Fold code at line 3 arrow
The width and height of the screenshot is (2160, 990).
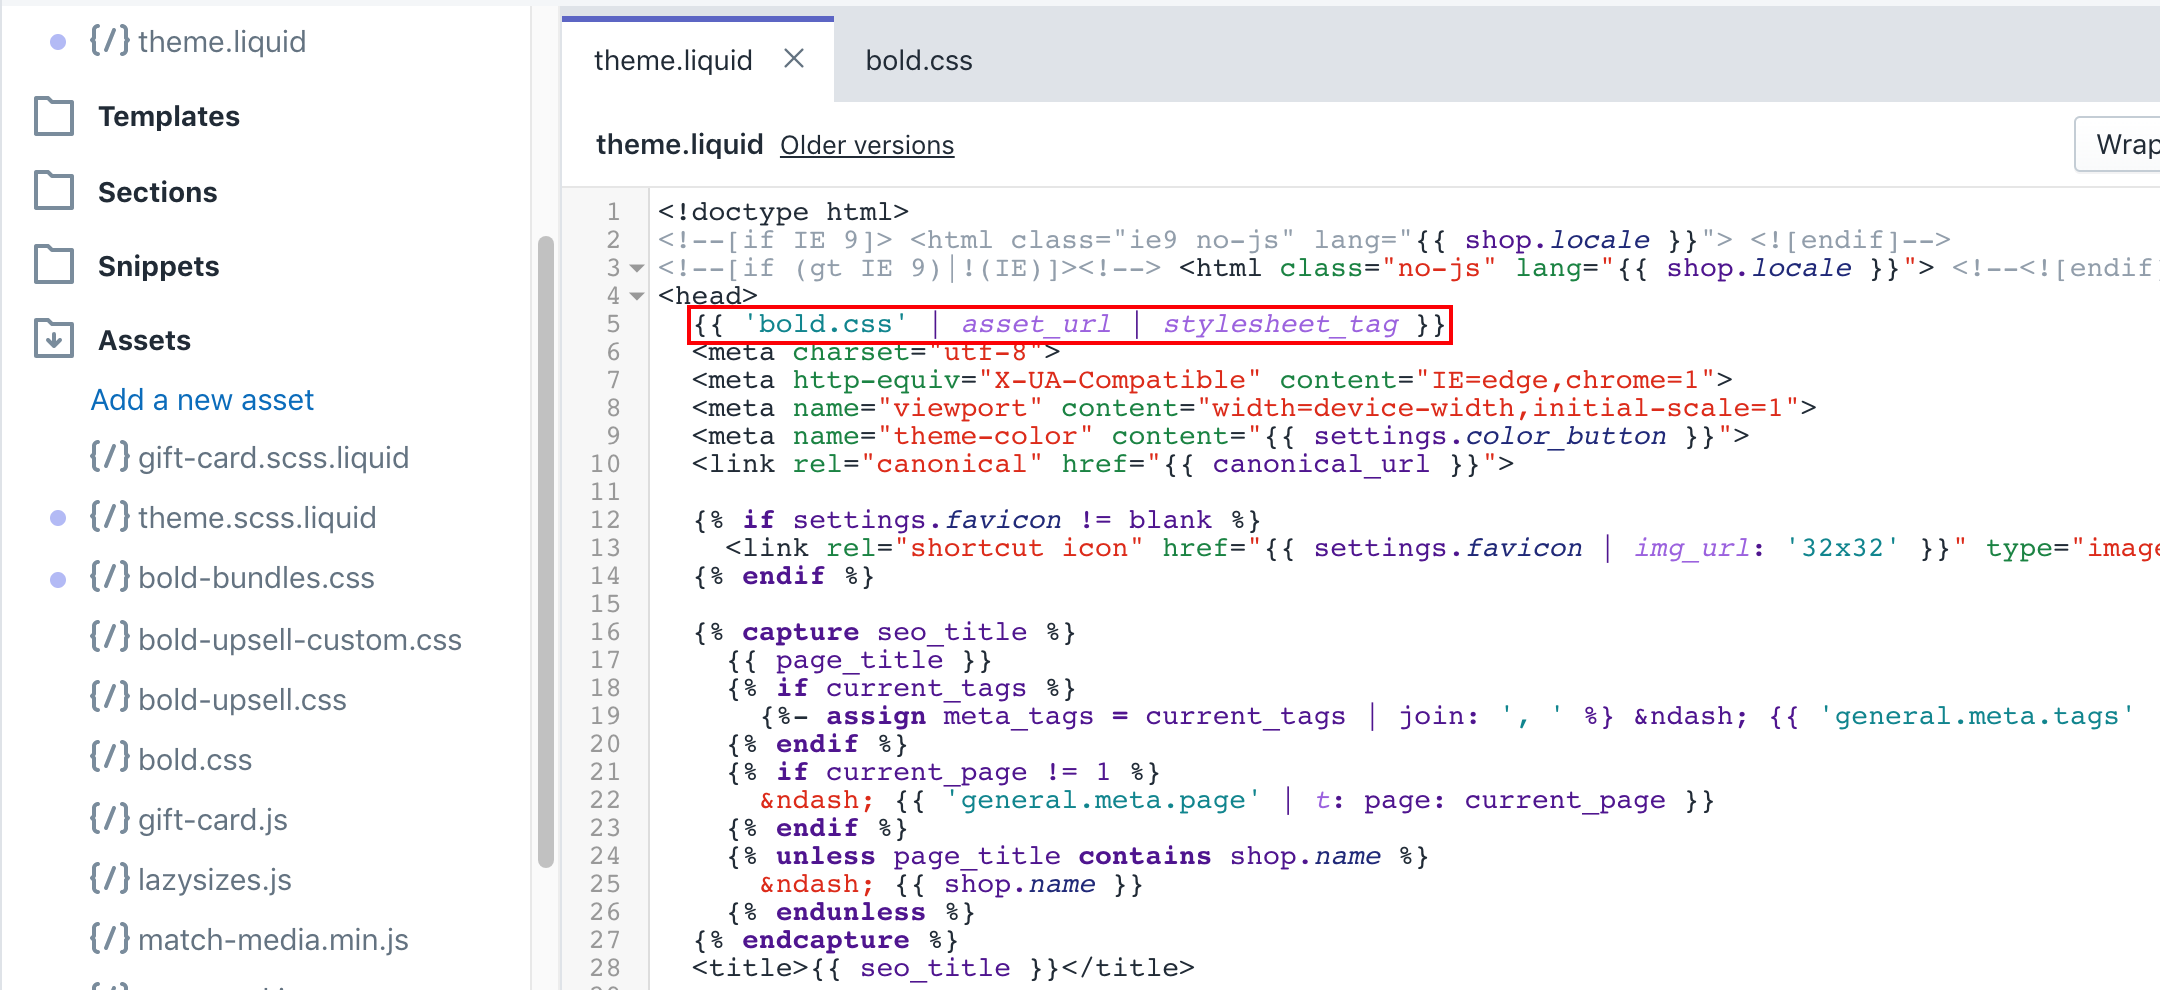click(637, 269)
